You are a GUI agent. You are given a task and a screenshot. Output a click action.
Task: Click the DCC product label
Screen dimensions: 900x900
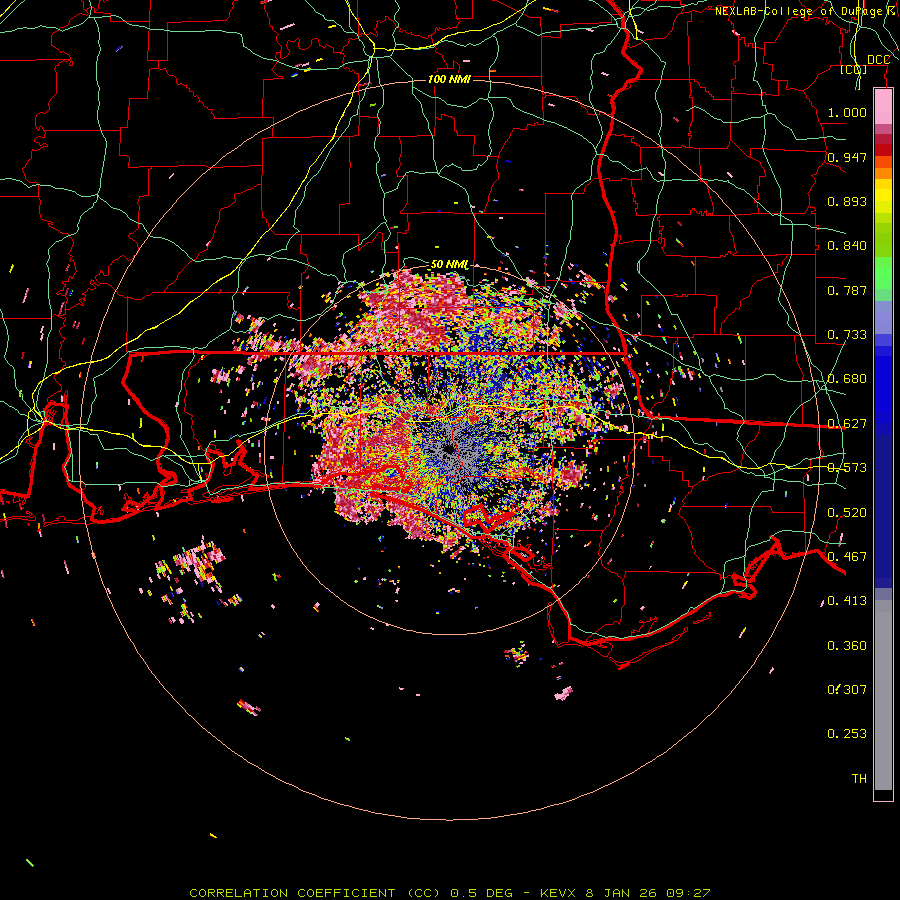pyautogui.click(x=878, y=60)
